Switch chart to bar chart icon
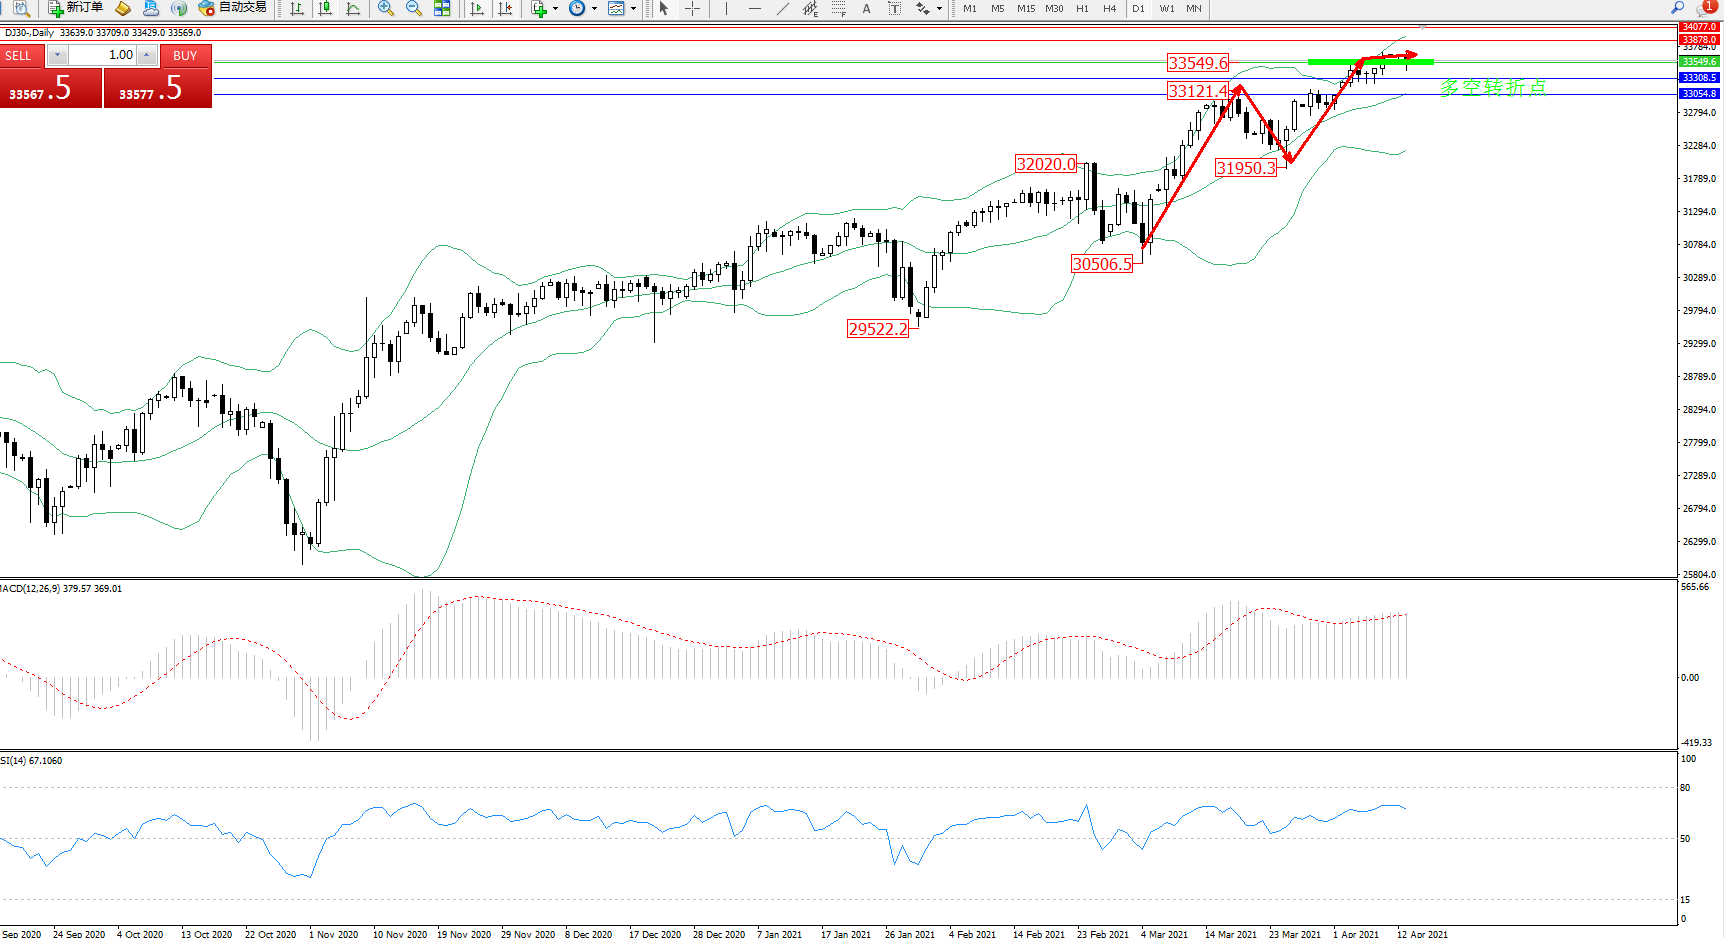1724x938 pixels. point(297,8)
